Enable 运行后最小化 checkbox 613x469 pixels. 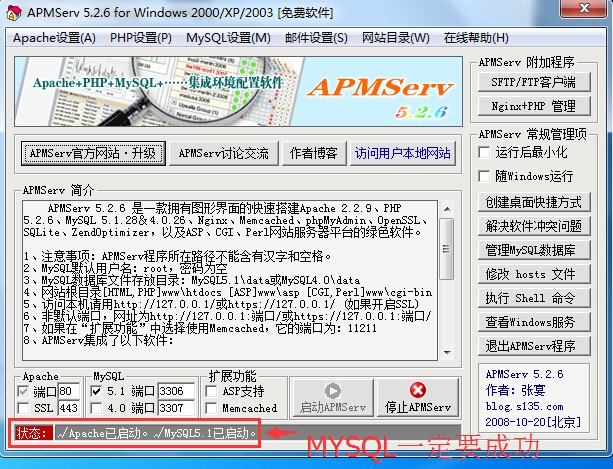click(x=484, y=152)
